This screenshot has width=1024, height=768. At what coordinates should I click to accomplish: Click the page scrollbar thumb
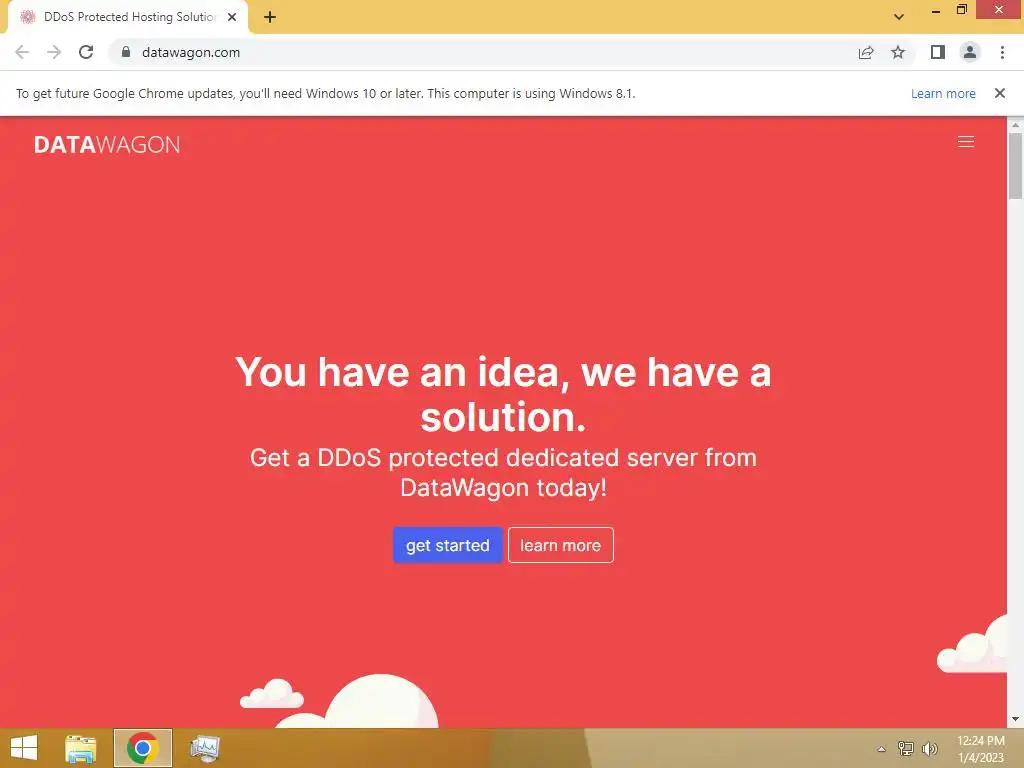coord(1015,166)
